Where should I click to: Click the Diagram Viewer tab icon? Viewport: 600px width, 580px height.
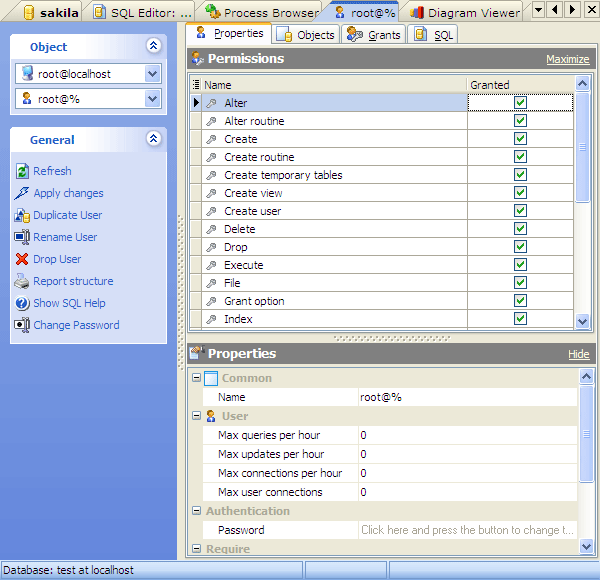[x=417, y=13]
